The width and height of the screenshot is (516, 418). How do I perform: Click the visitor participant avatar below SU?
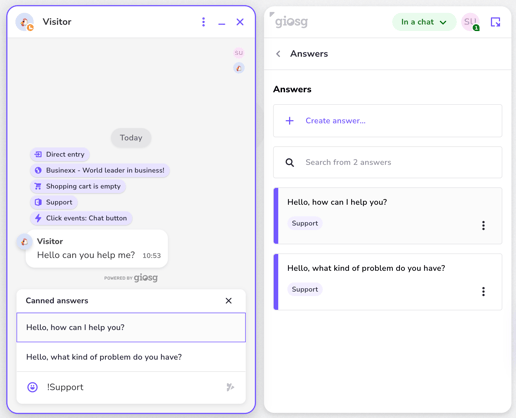tap(239, 68)
